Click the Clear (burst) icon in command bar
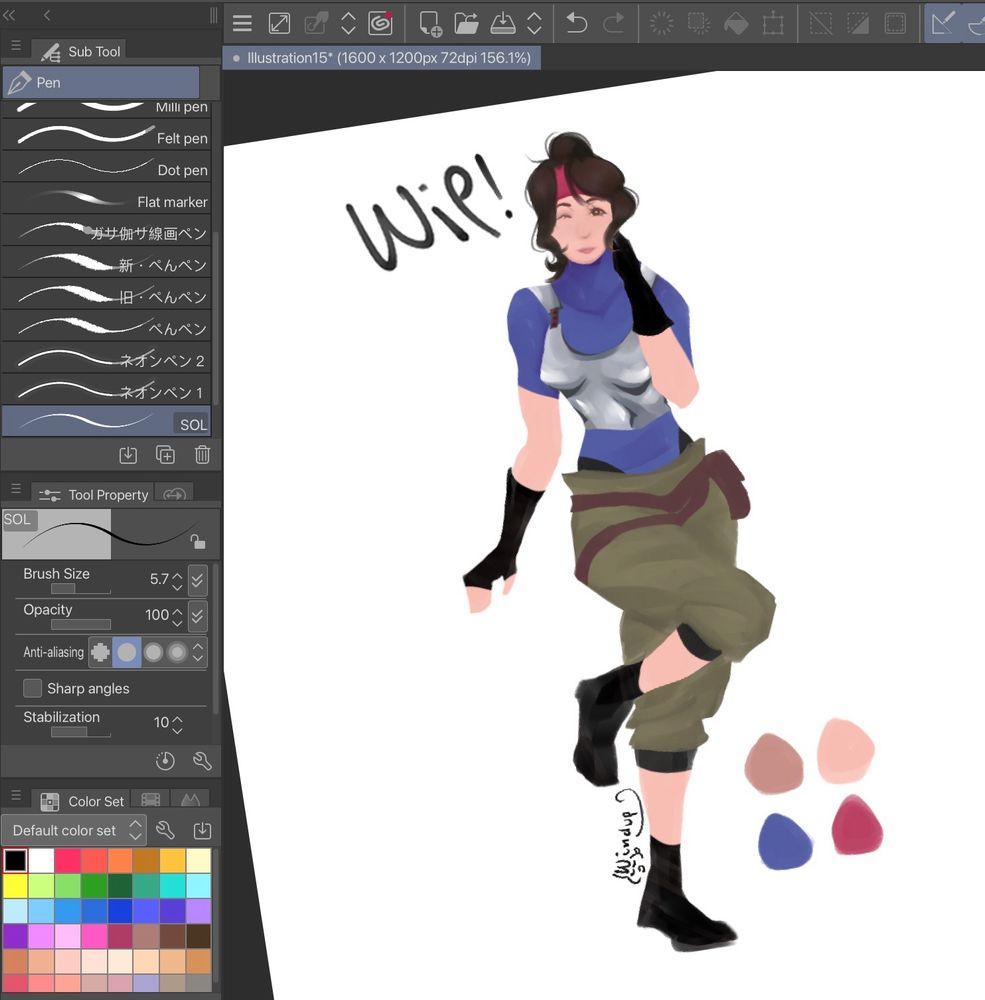 [662, 24]
